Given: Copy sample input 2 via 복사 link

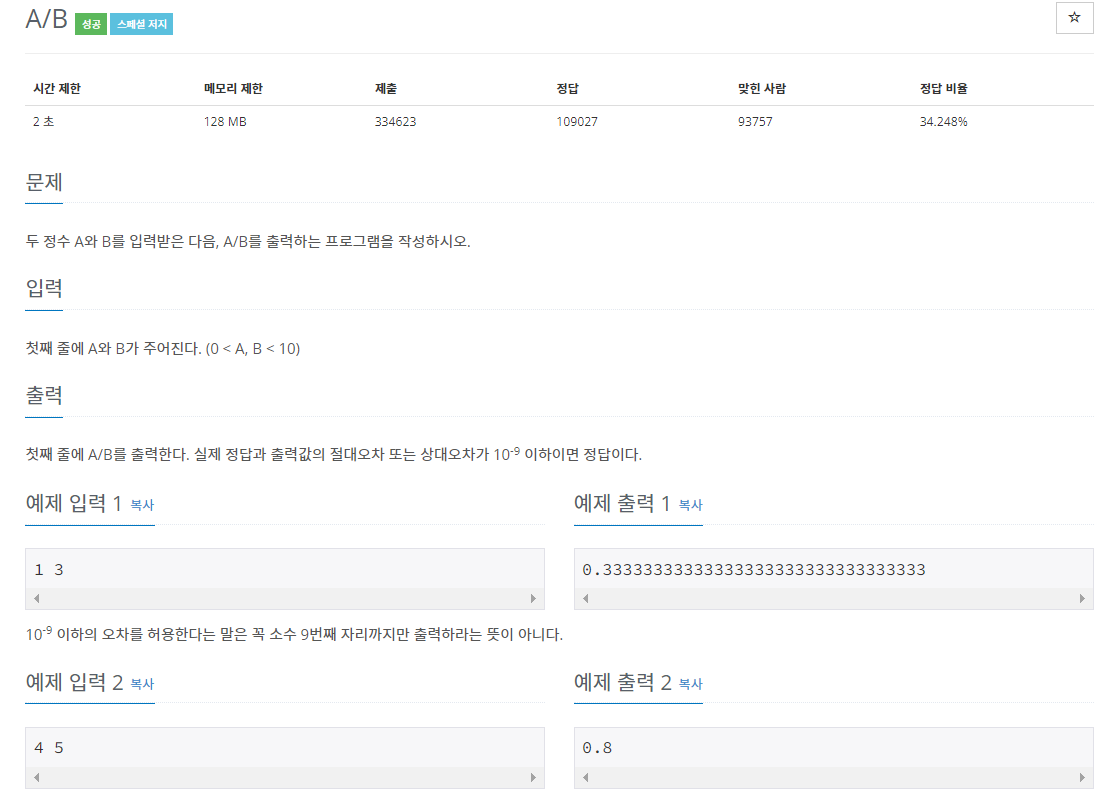Looking at the screenshot, I should point(142,684).
